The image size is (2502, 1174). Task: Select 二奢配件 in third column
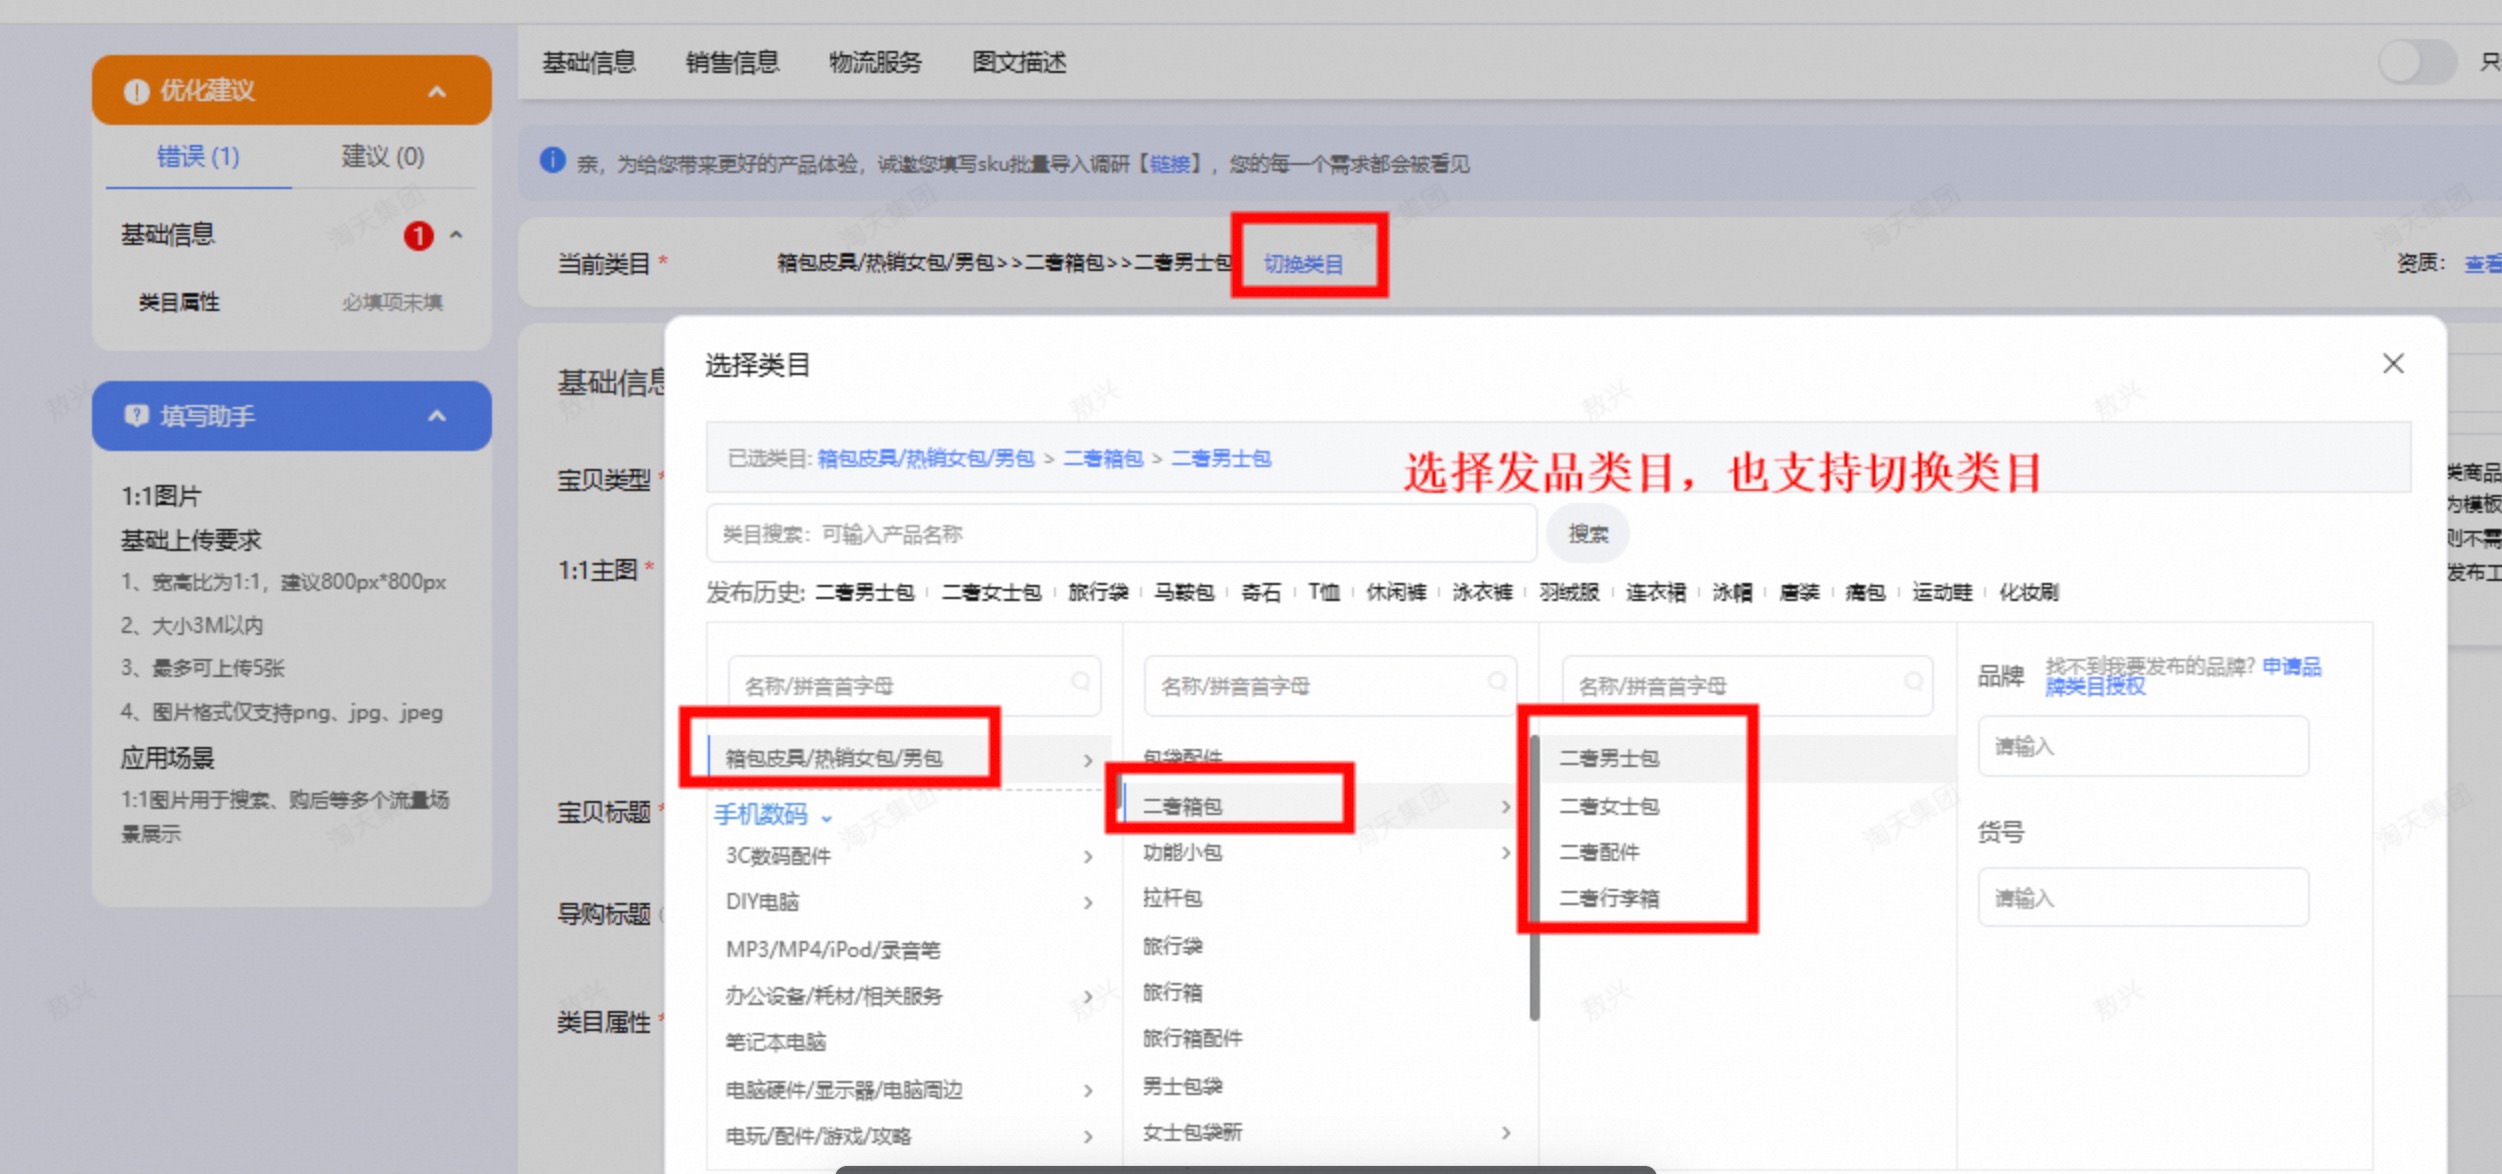(1600, 853)
